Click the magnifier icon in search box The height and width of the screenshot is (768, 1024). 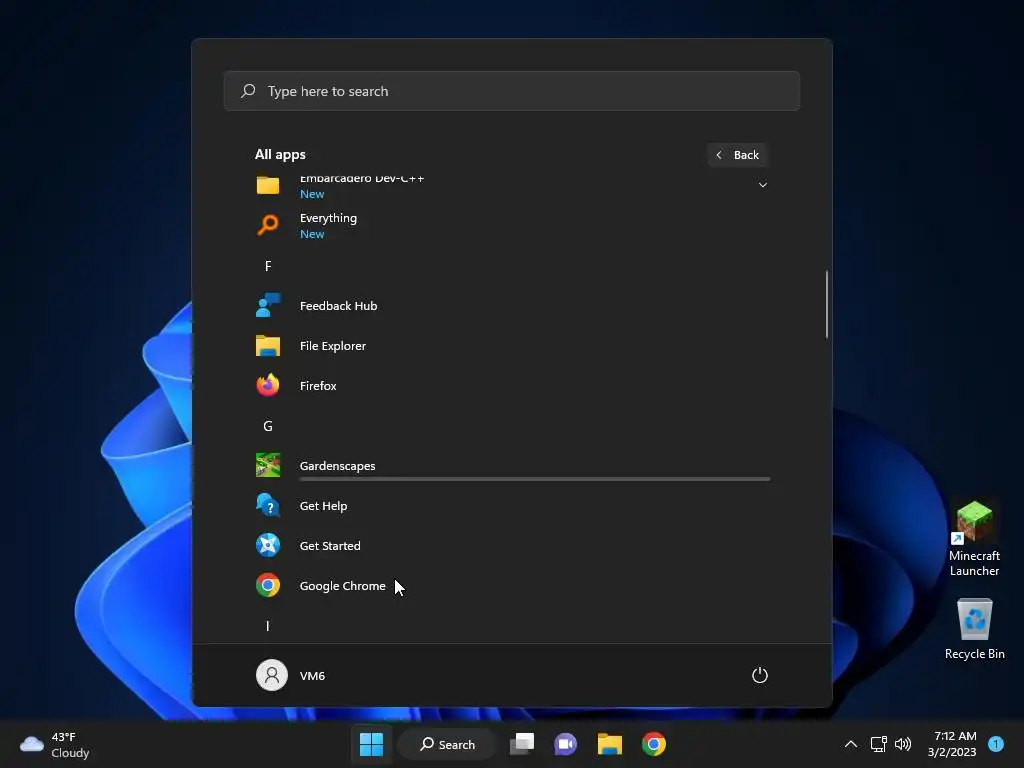(248, 91)
